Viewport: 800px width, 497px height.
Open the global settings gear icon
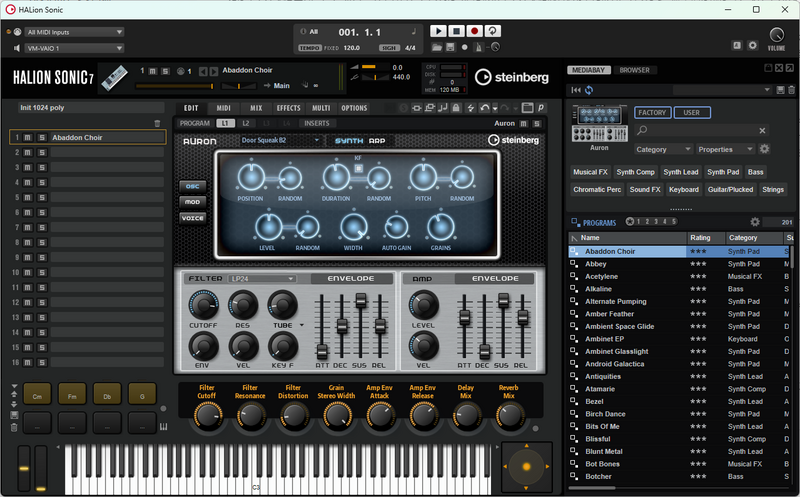click(x=753, y=45)
